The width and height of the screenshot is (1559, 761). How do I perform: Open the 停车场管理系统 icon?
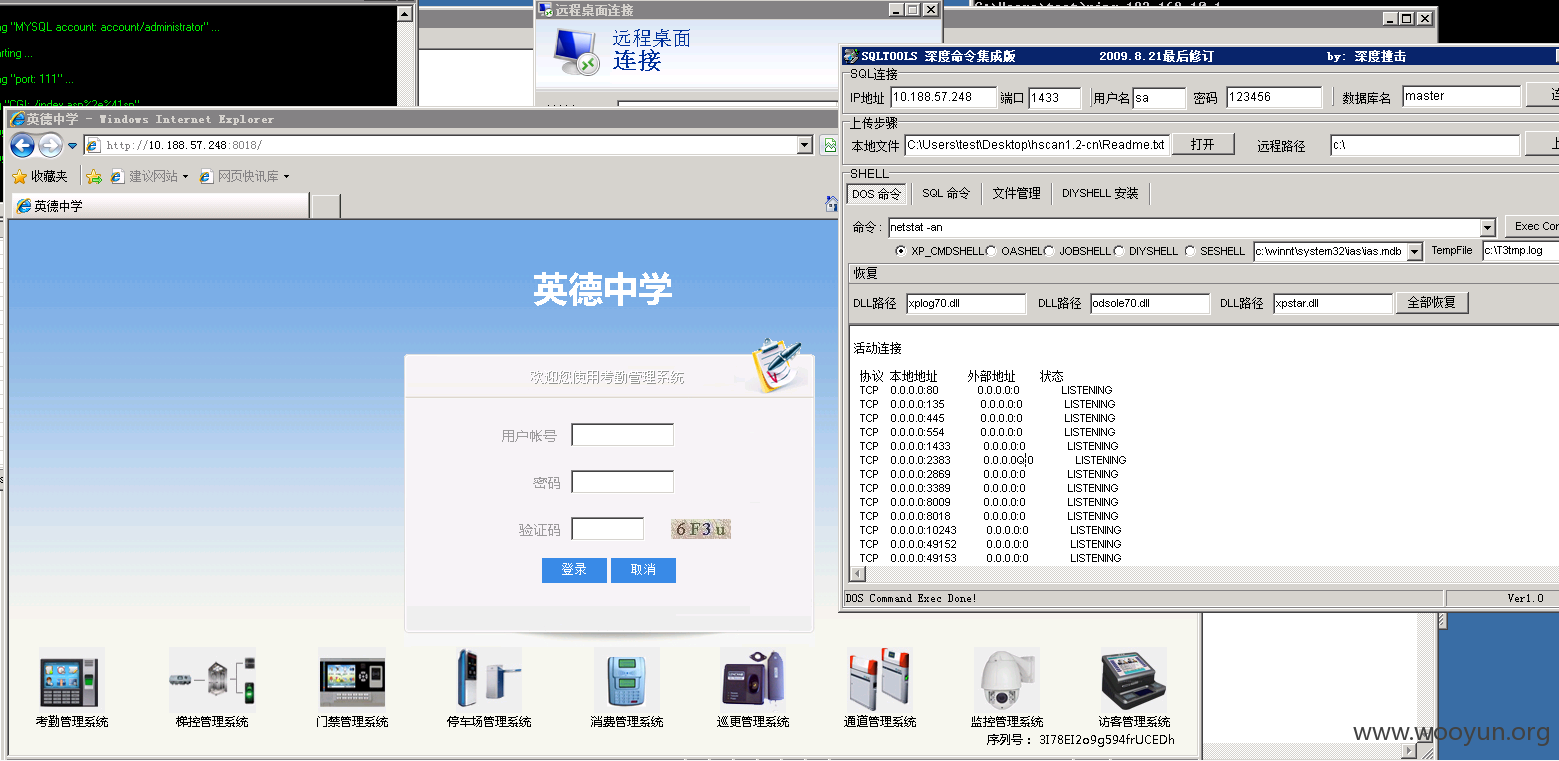pos(489,679)
